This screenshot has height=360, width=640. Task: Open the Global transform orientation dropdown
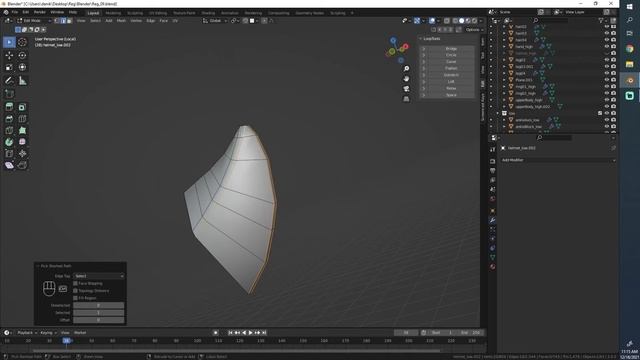[x=215, y=20]
